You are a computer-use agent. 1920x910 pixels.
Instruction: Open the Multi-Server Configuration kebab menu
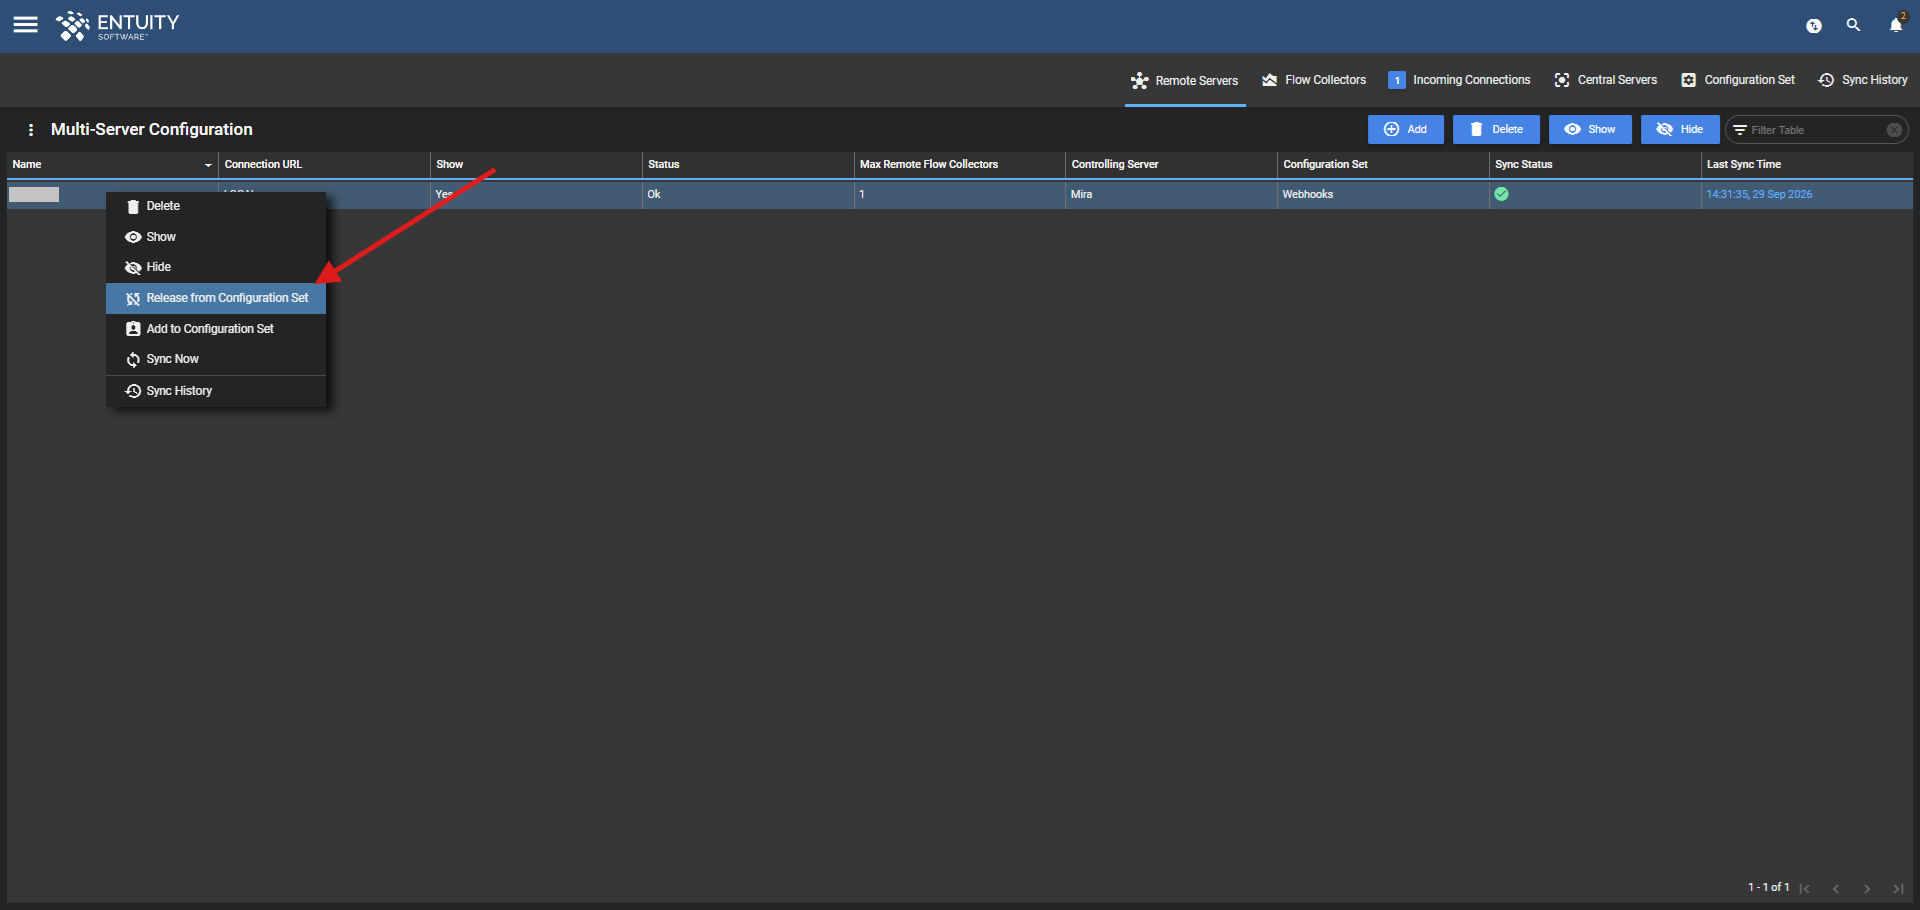tap(31, 130)
